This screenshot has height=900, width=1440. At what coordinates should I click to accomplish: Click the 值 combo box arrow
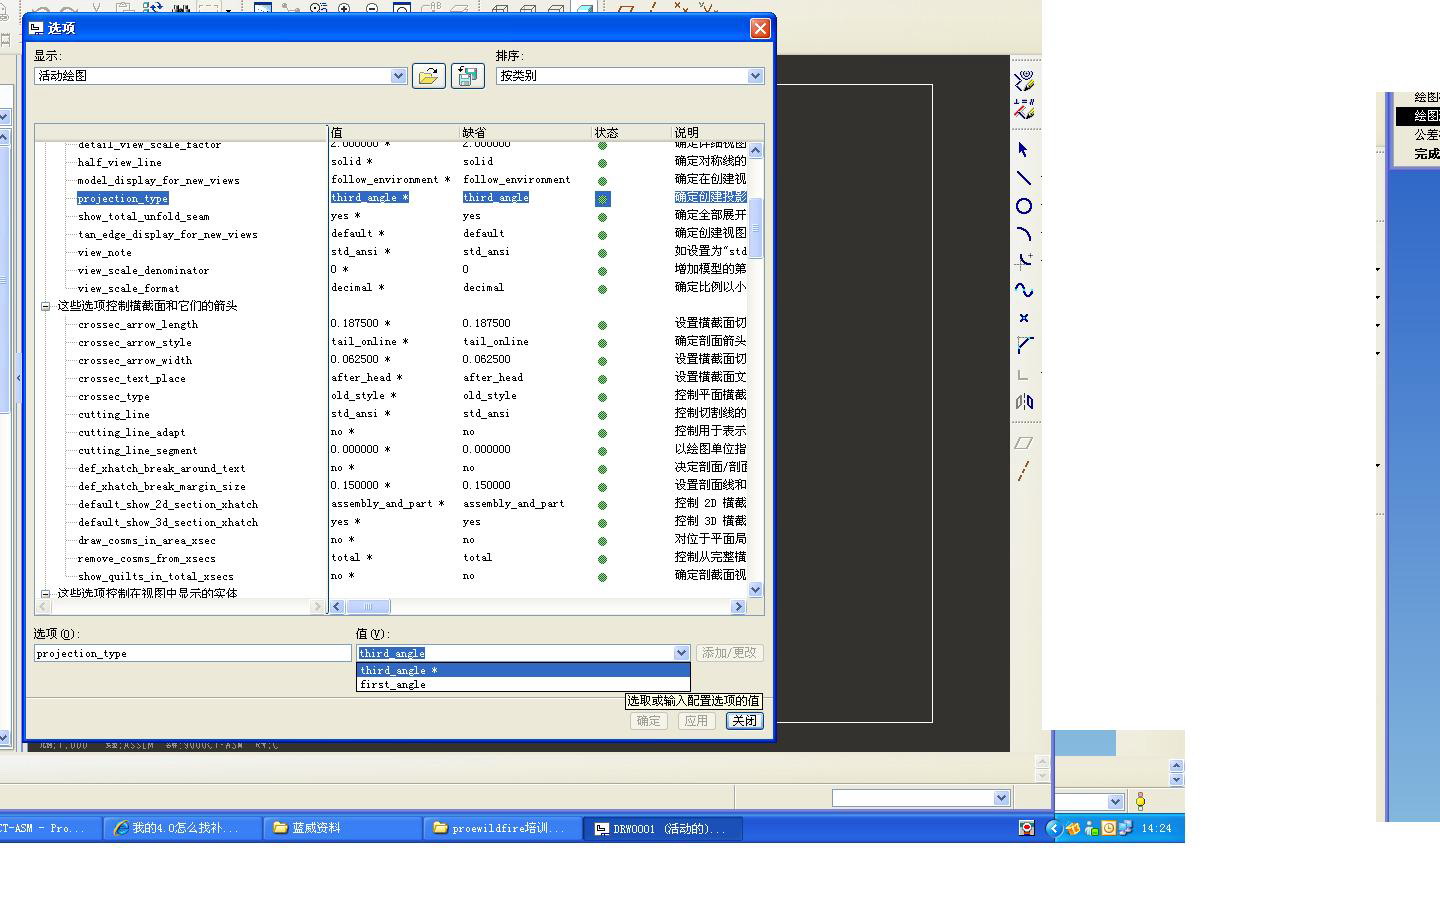(x=681, y=653)
